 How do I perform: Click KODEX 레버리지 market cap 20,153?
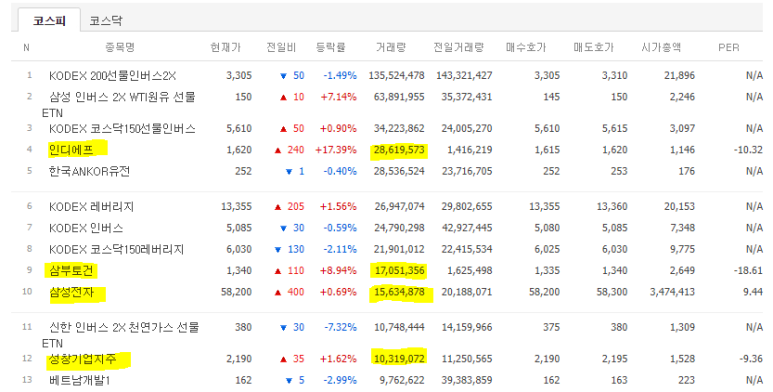[679, 207]
